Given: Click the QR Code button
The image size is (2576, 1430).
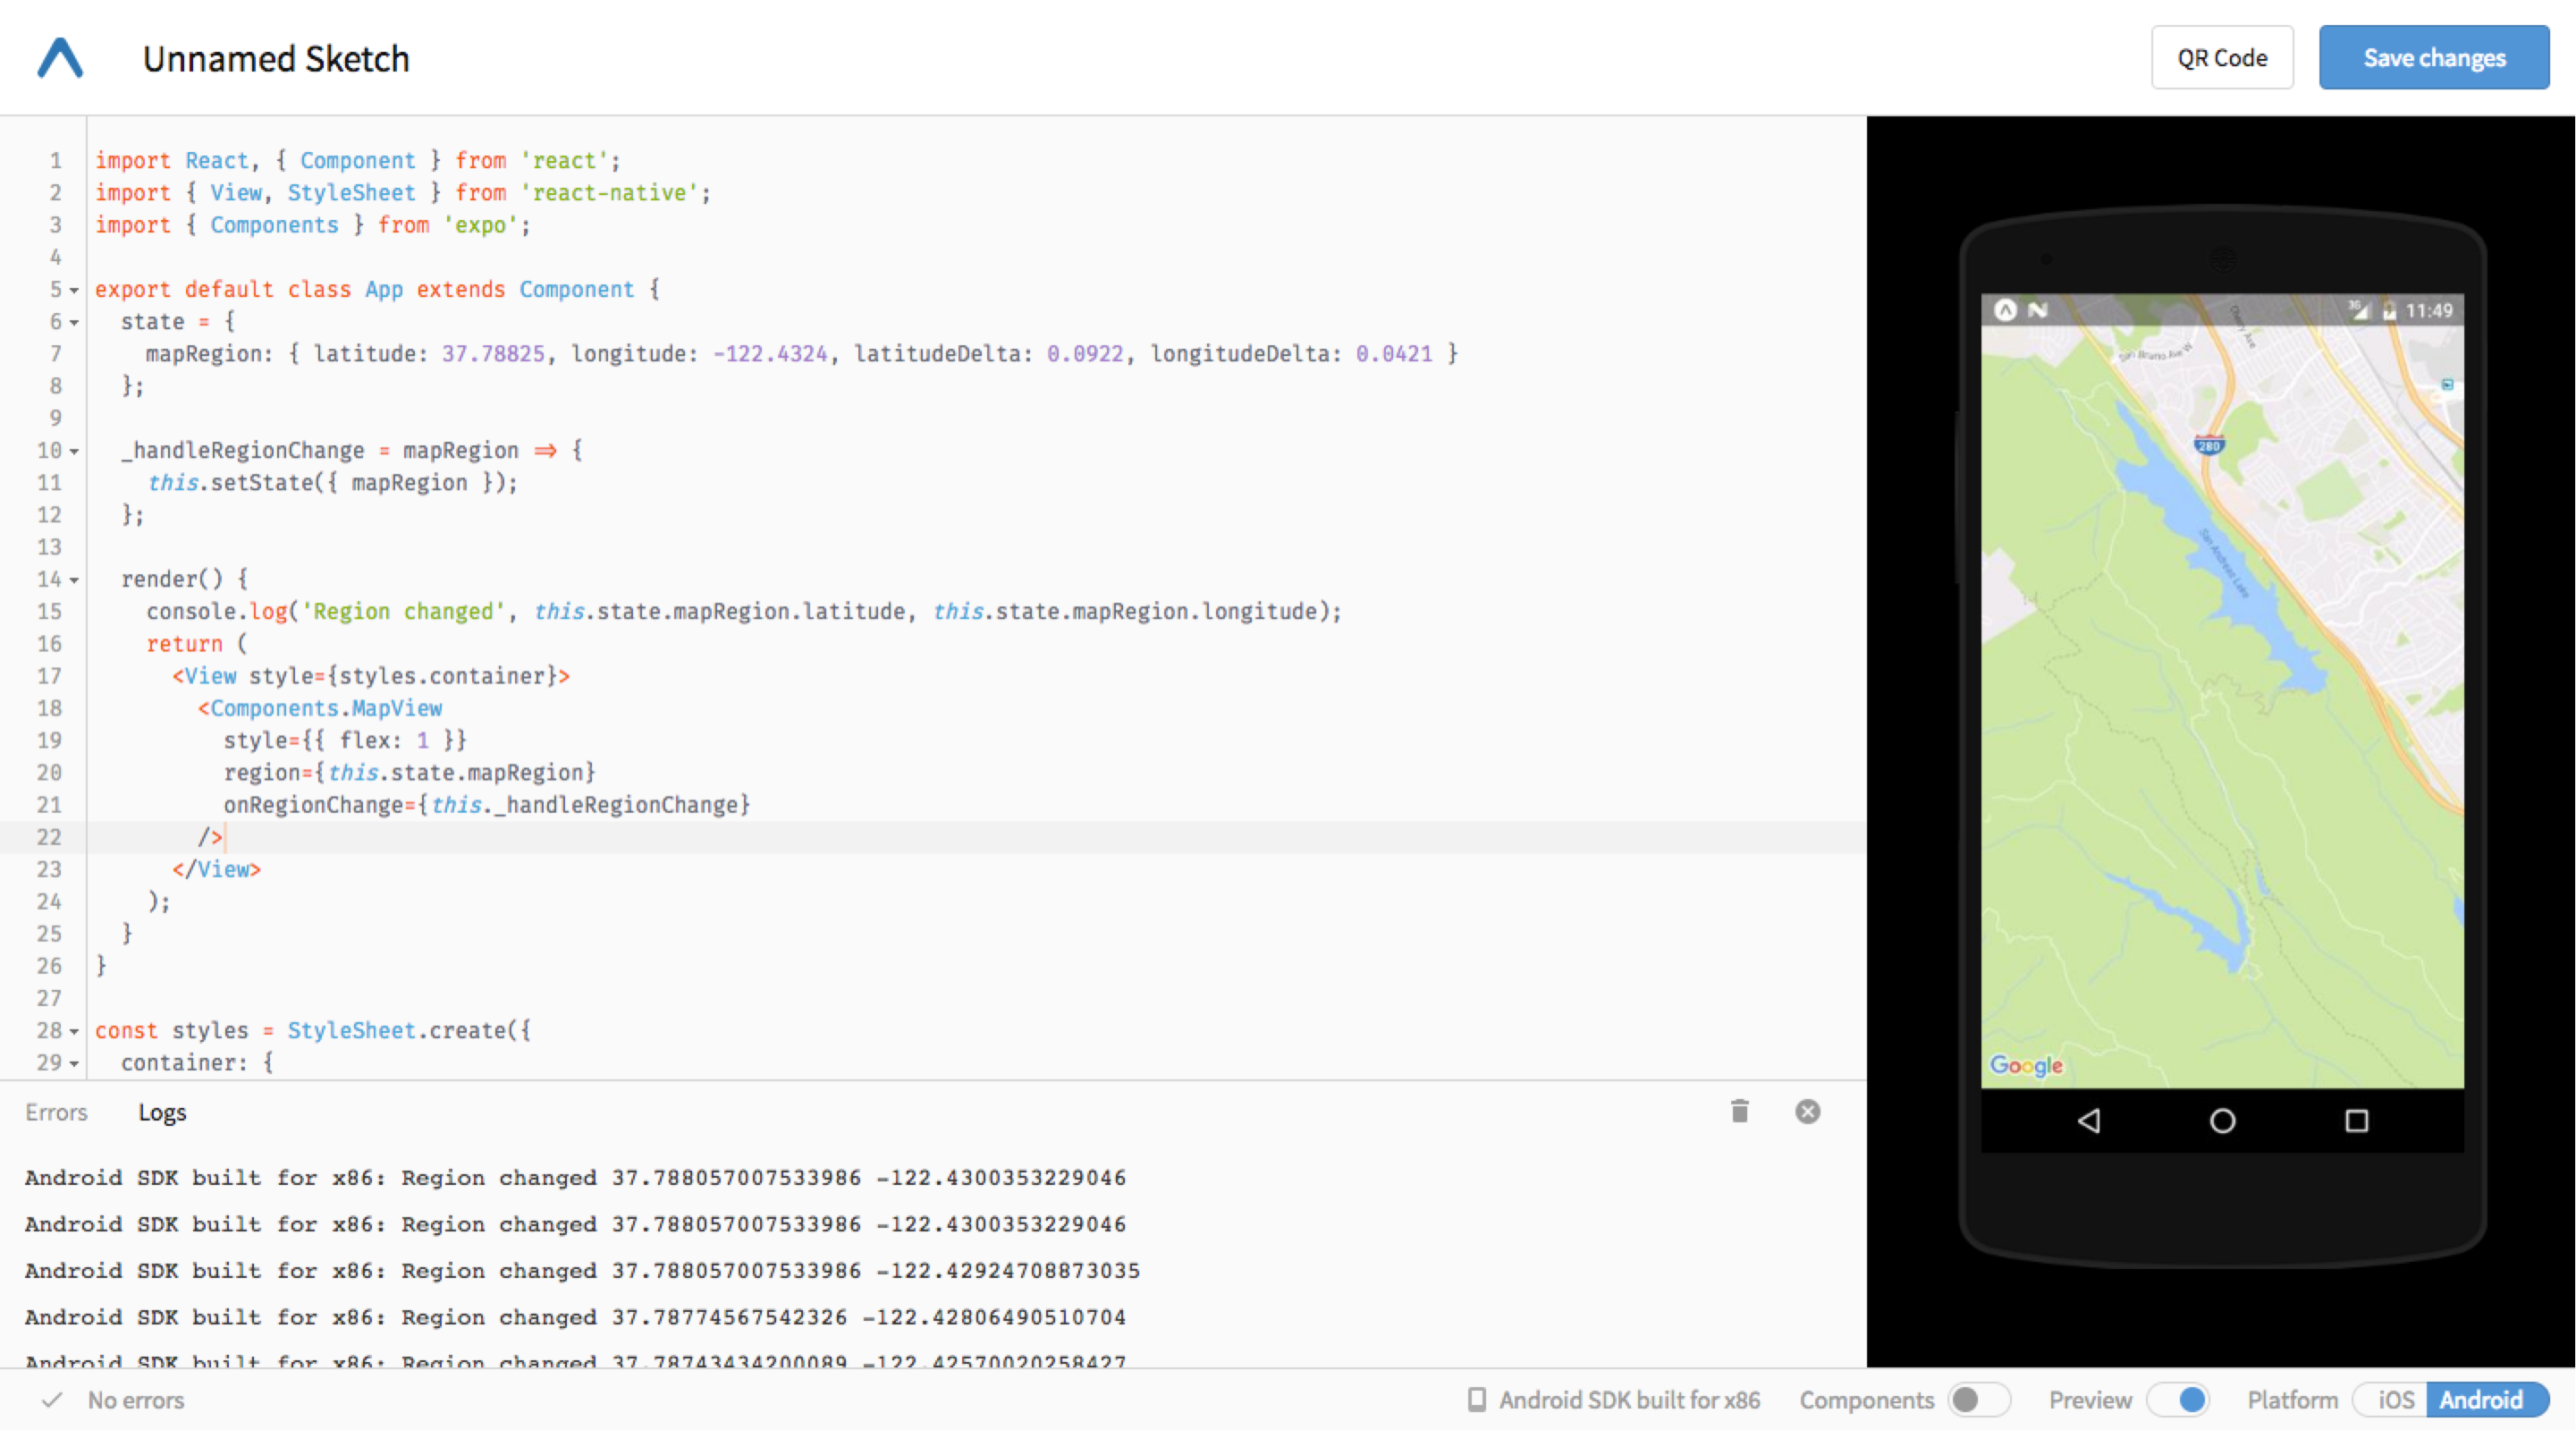Looking at the screenshot, I should tap(2224, 58).
